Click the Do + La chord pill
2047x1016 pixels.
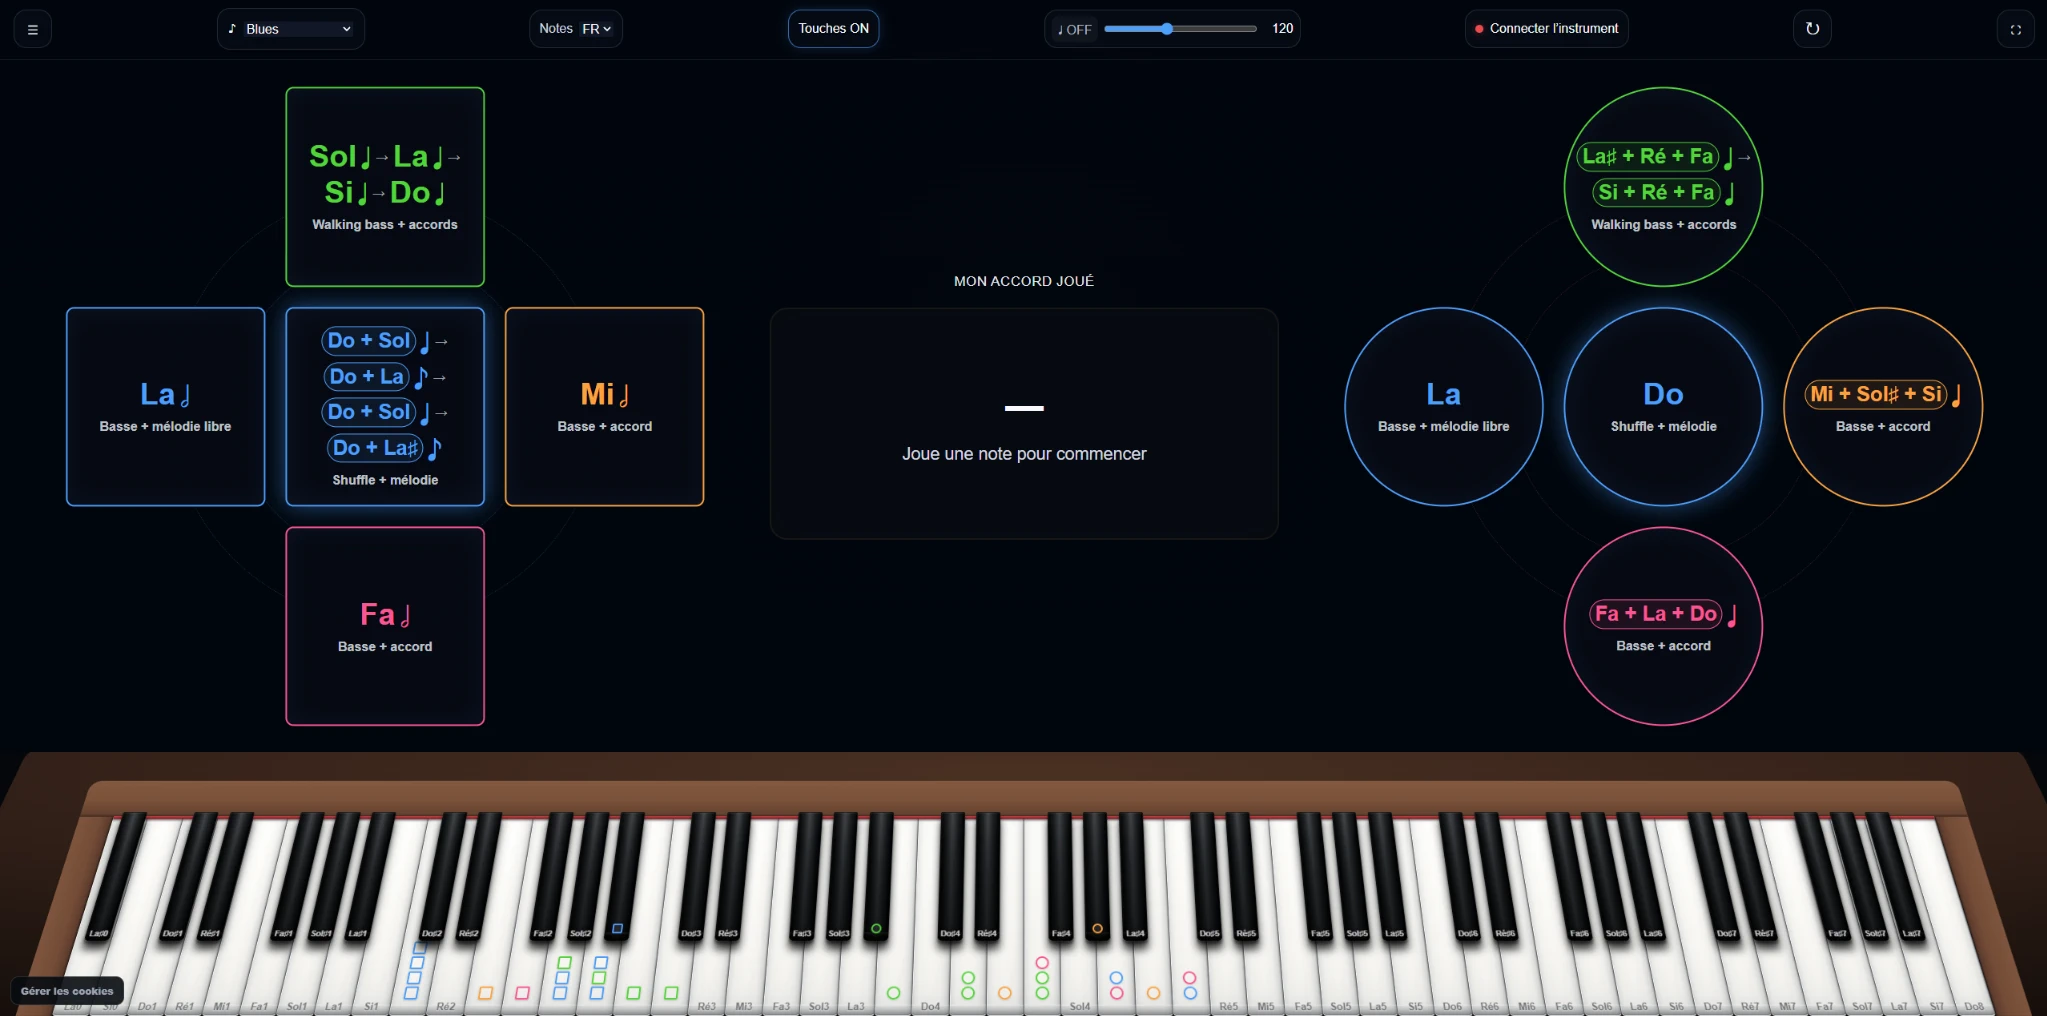(367, 377)
